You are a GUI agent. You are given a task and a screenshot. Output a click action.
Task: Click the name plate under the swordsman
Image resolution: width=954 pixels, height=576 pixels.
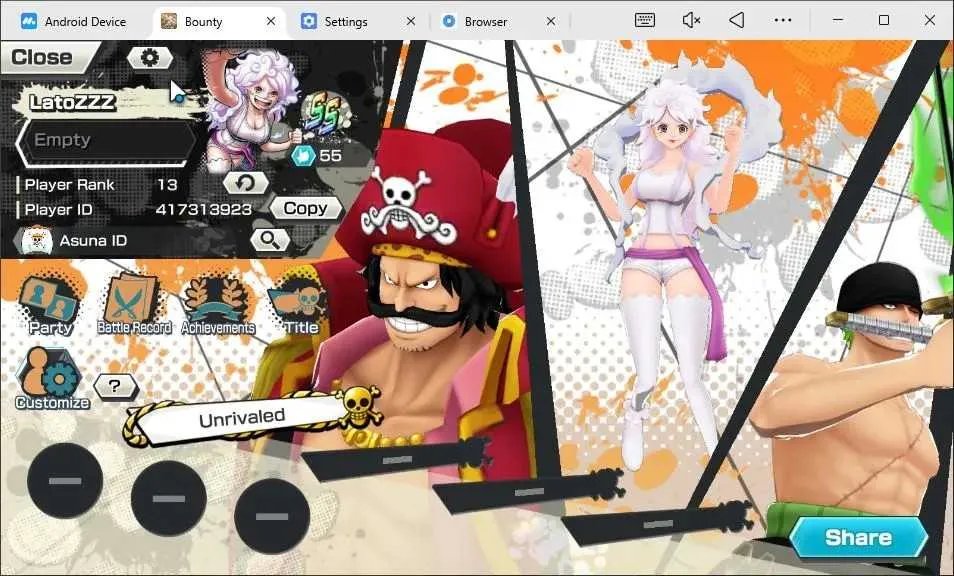point(658,523)
